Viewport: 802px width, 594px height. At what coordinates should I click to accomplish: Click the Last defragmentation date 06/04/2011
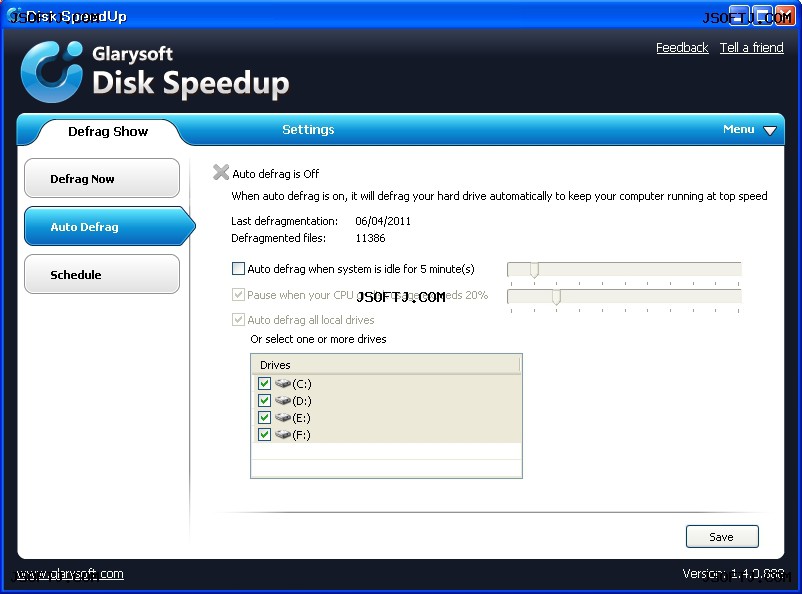pos(383,221)
